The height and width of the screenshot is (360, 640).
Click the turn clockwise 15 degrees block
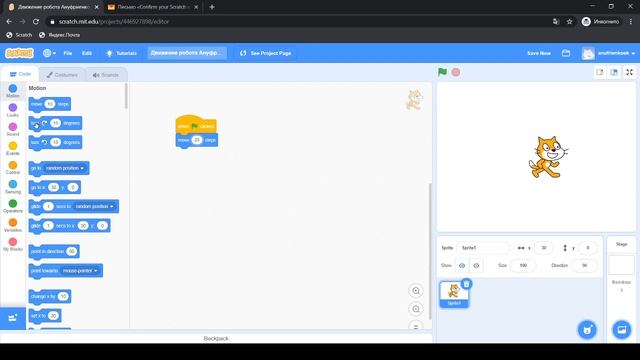[55, 123]
